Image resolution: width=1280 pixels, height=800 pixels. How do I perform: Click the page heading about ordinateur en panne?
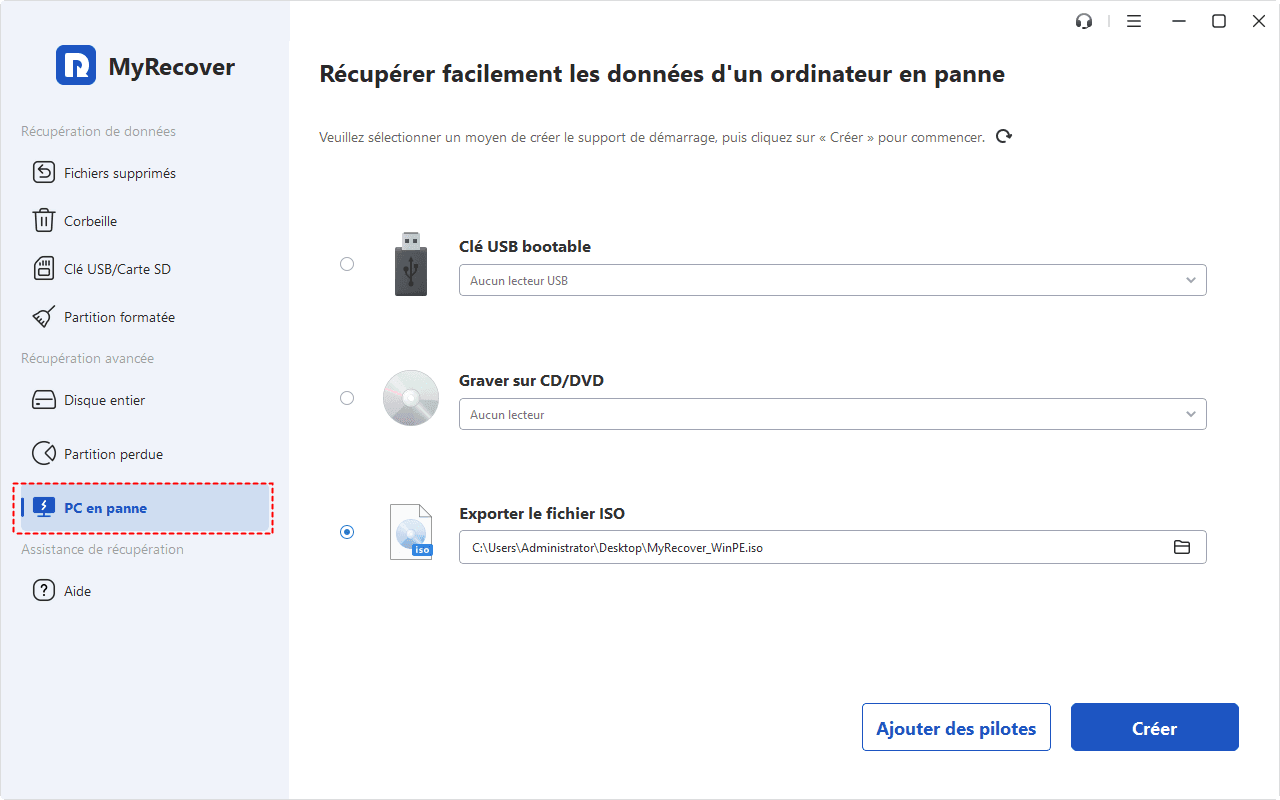662,74
